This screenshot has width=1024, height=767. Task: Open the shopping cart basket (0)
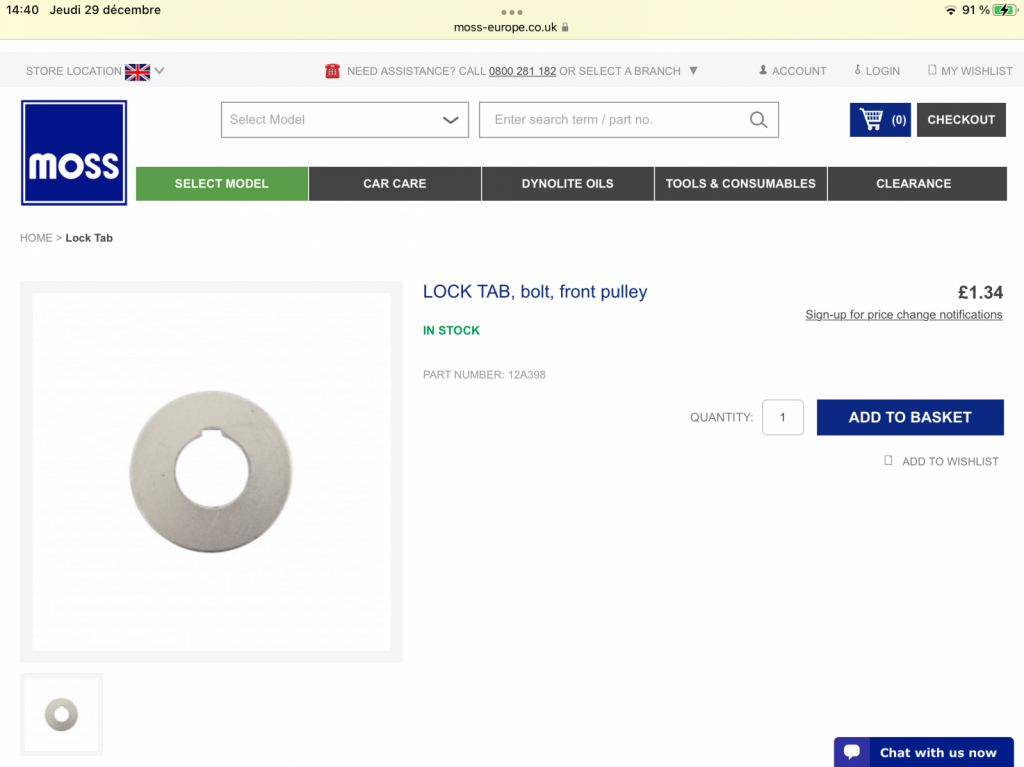pyautogui.click(x=880, y=120)
